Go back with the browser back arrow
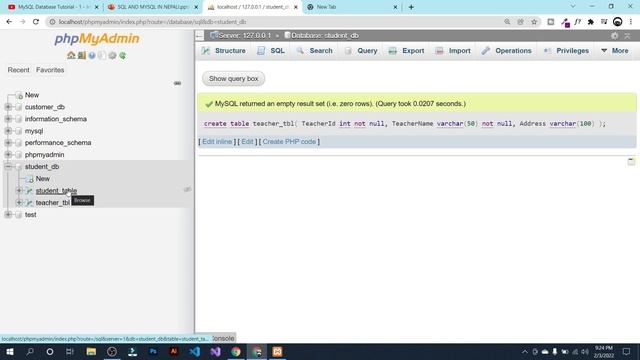Screen dimensions: 640x360 pos(9,22)
